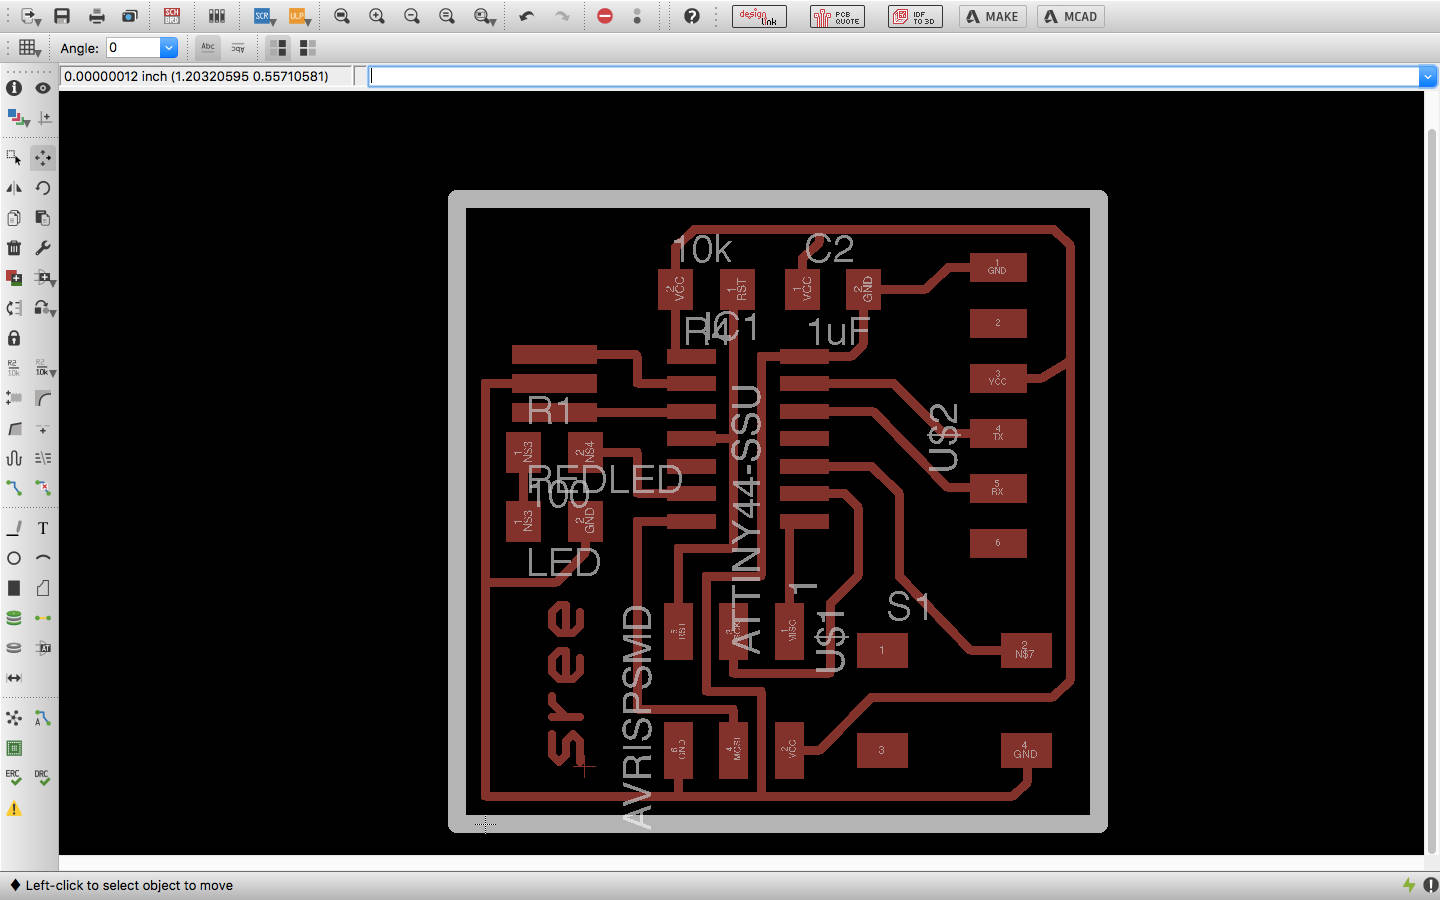
Task: Run the DRC check
Action: tap(42, 777)
